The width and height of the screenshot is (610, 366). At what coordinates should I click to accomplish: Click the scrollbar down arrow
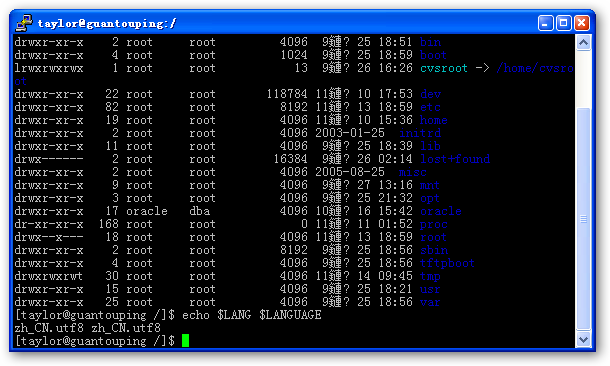(x=583, y=340)
